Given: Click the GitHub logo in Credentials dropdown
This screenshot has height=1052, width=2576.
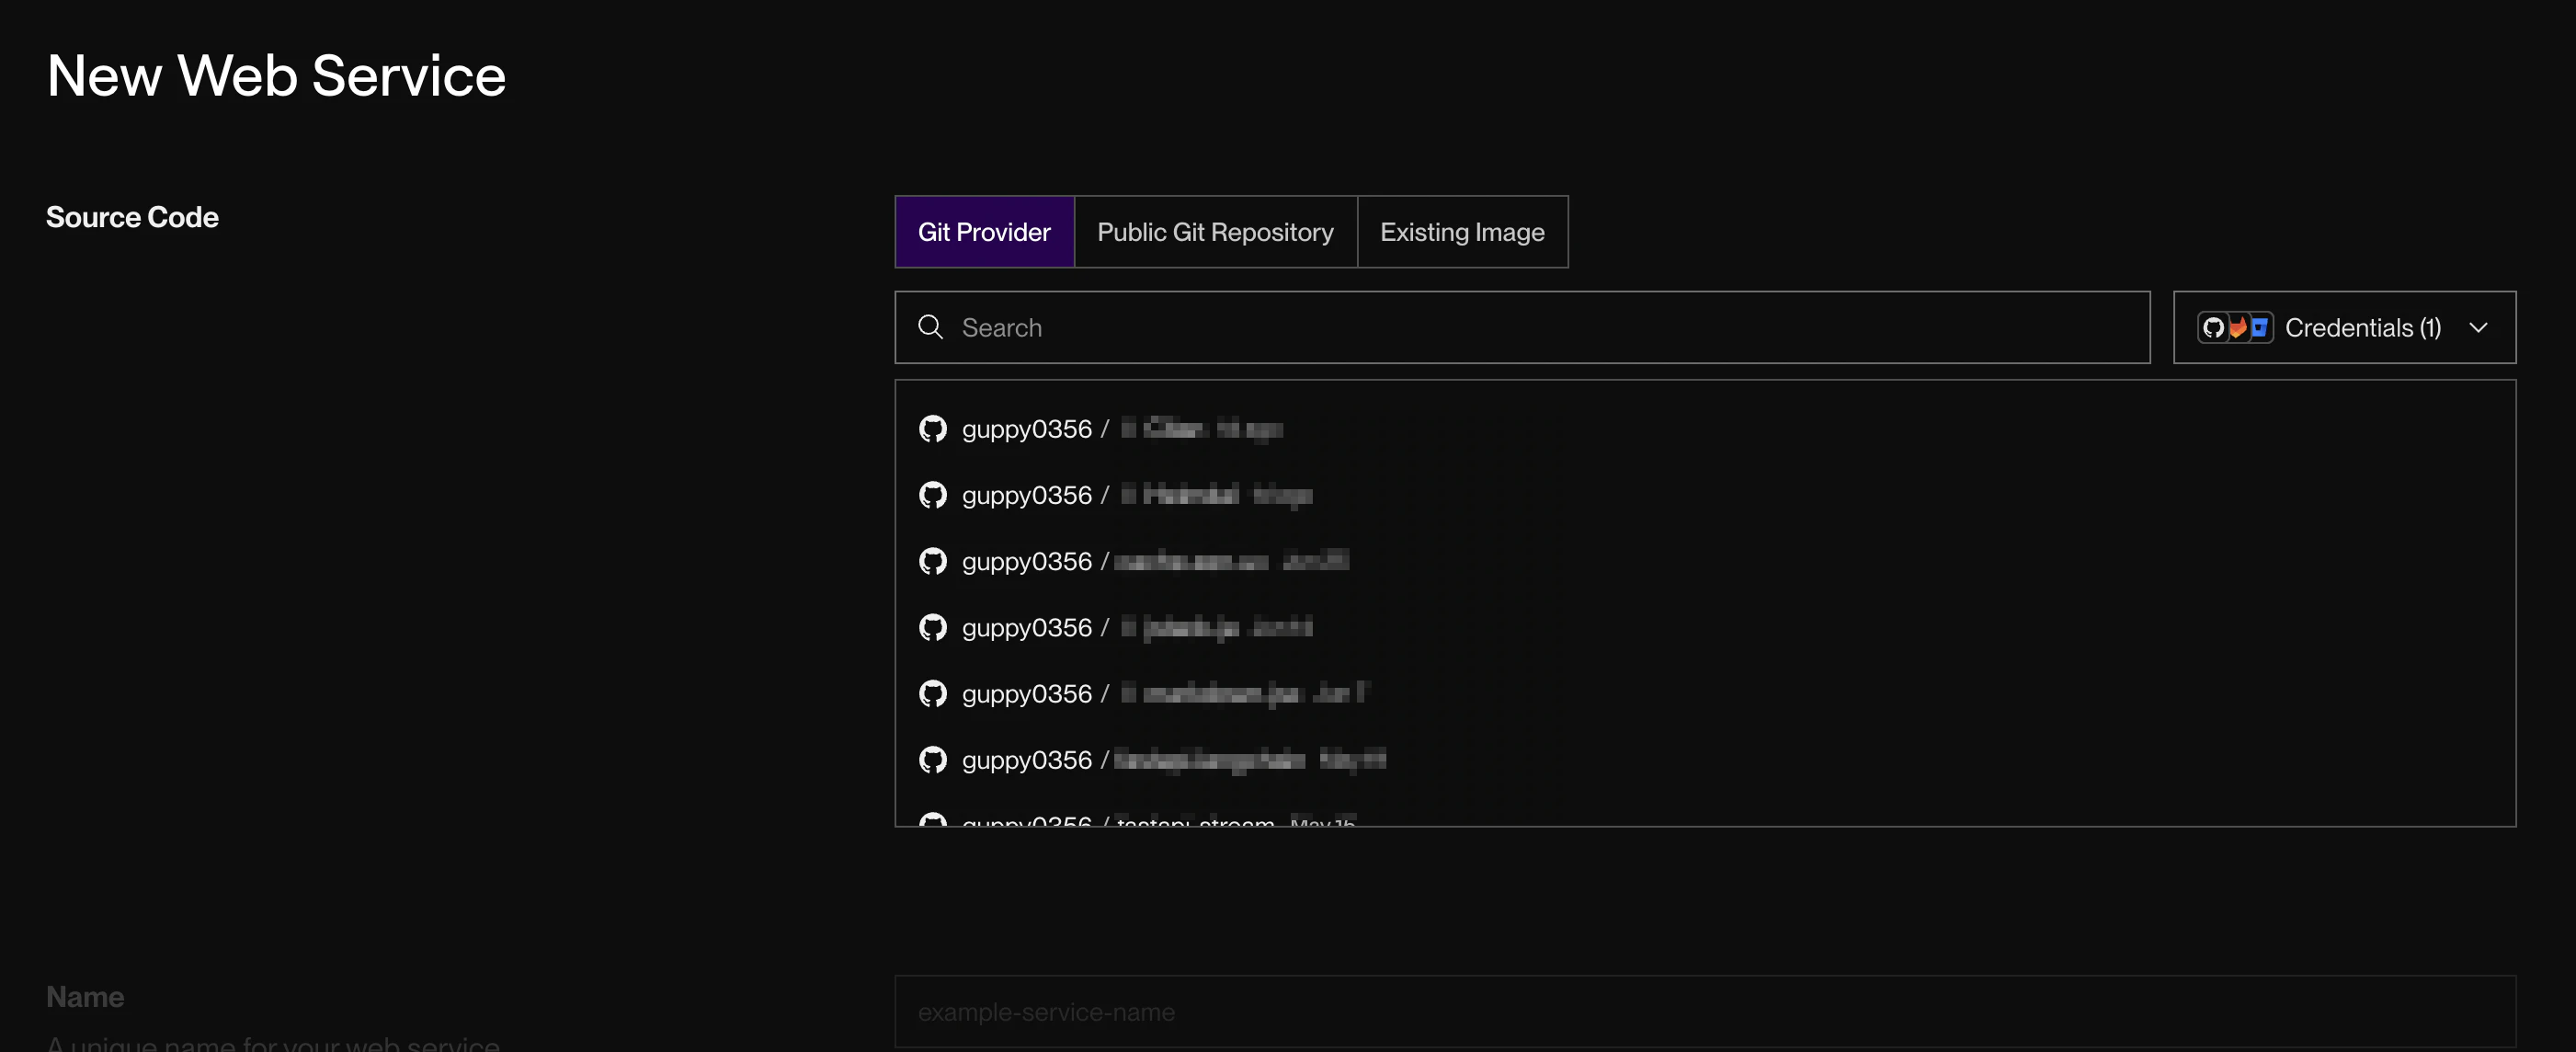Looking at the screenshot, I should [2213, 327].
